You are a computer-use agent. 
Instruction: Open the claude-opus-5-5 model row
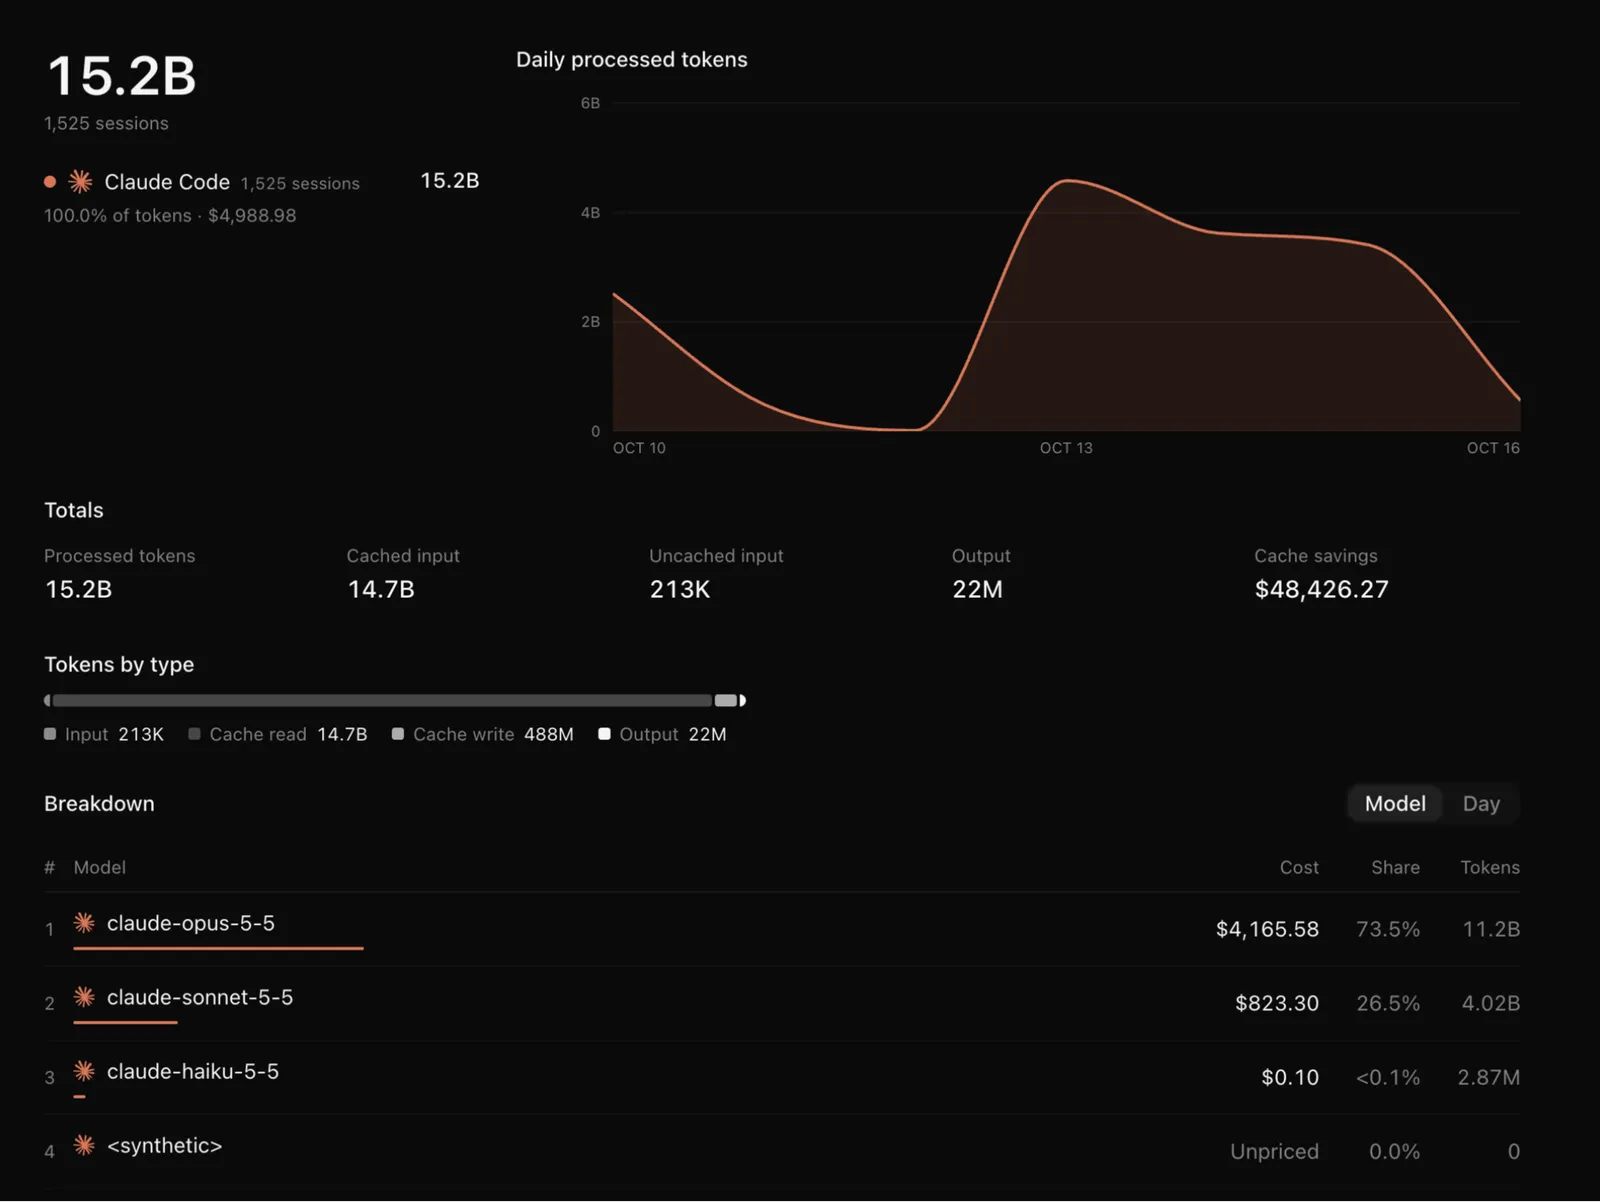[782, 929]
